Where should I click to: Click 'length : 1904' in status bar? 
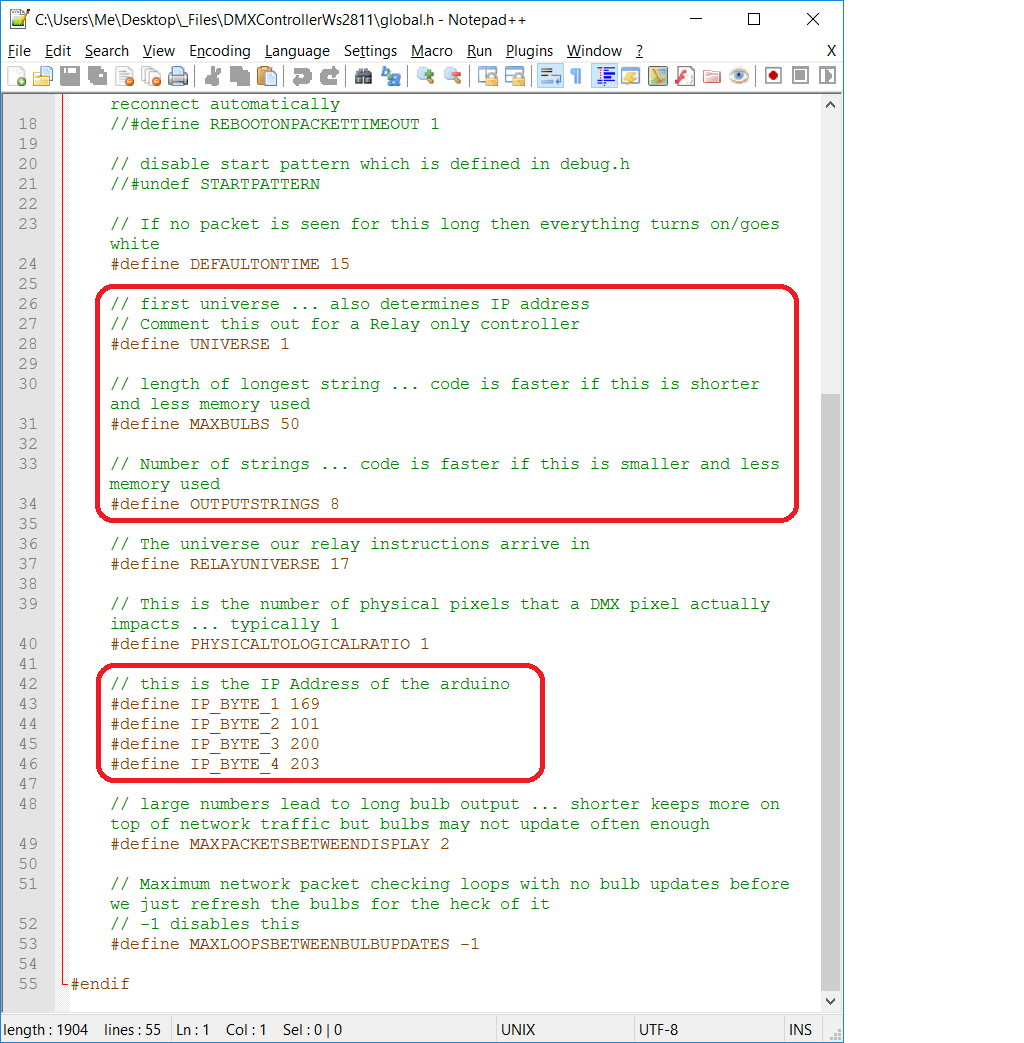tap(46, 1030)
